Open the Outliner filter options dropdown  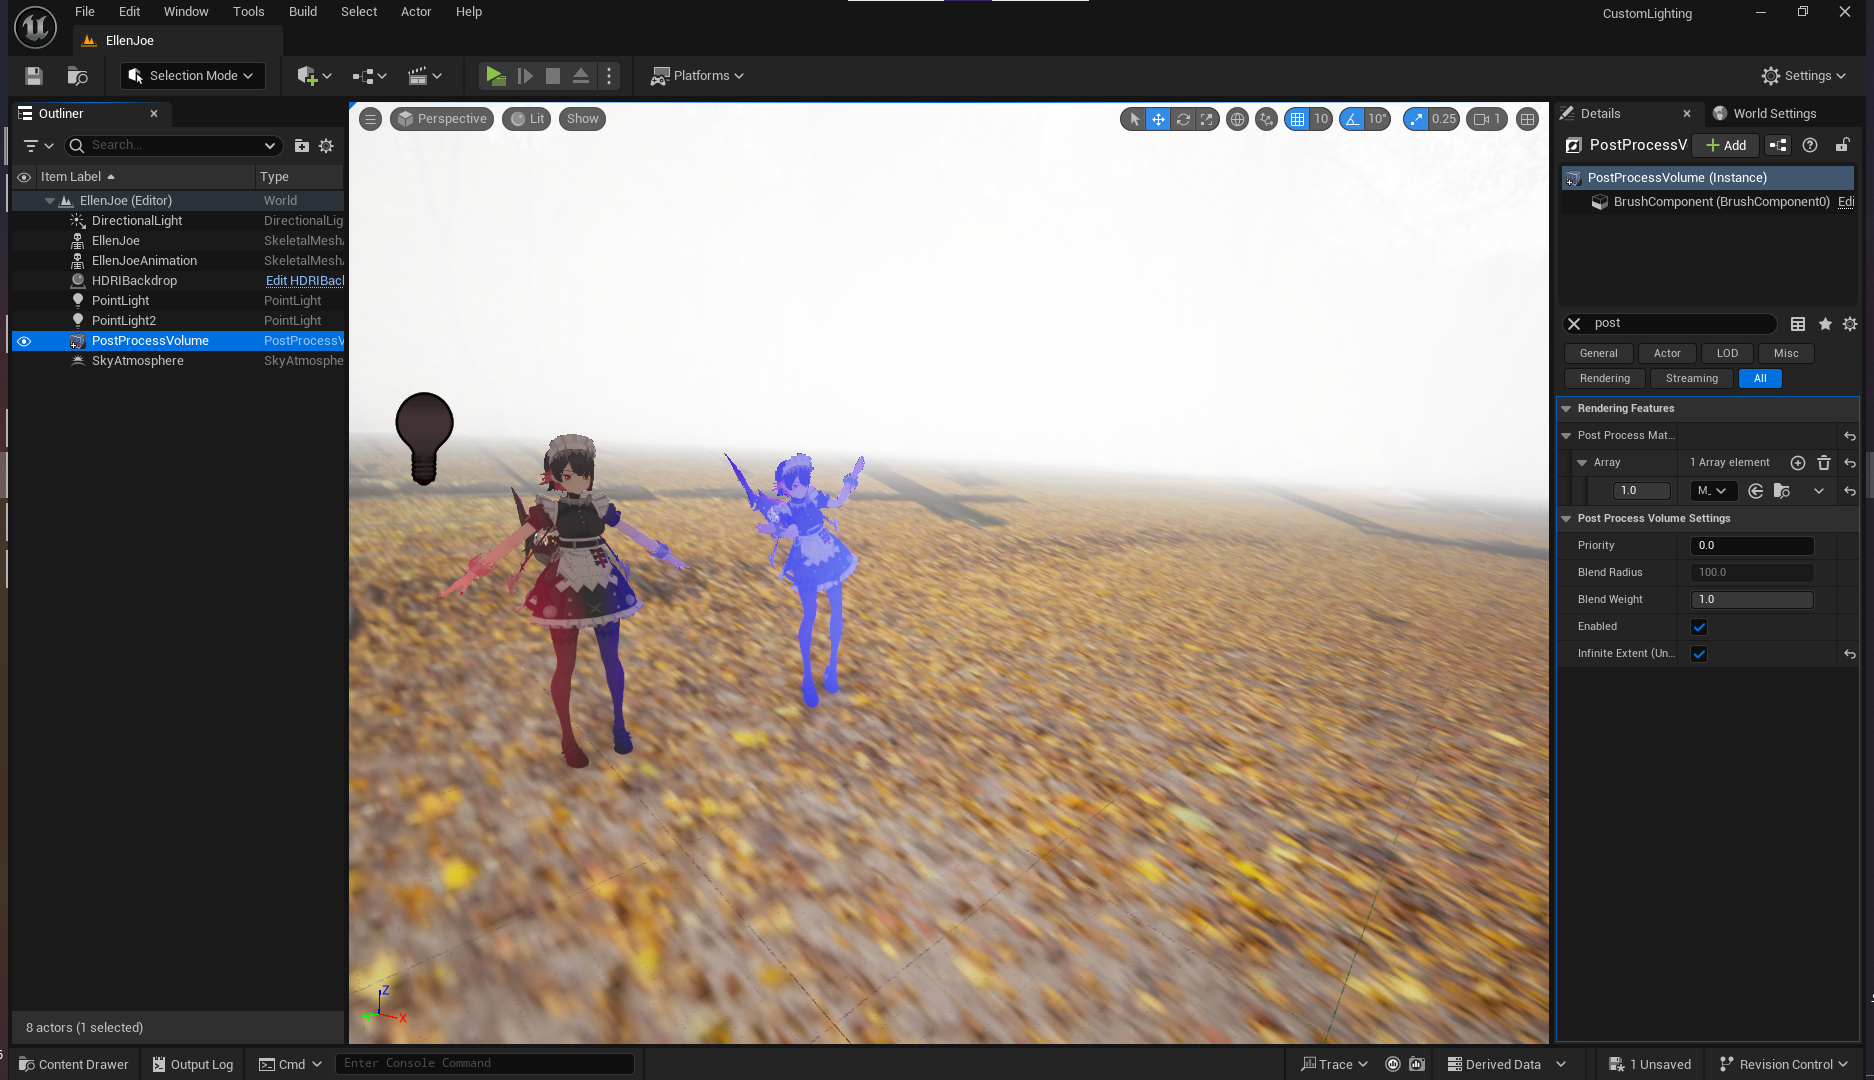click(38, 146)
